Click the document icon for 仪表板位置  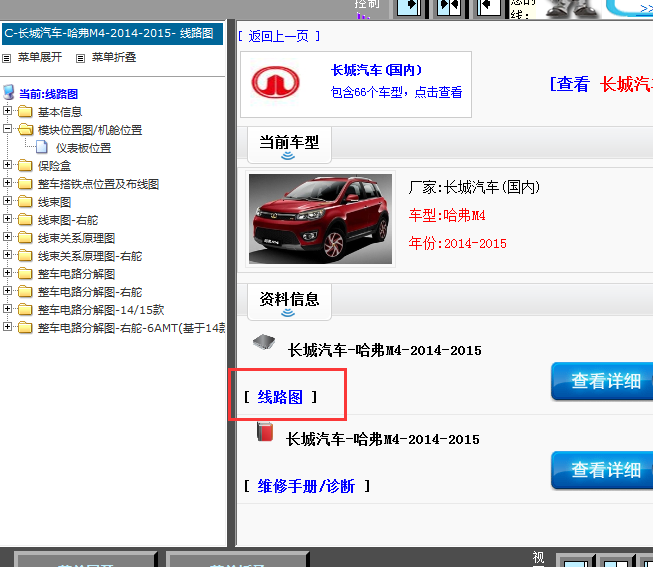[42, 147]
